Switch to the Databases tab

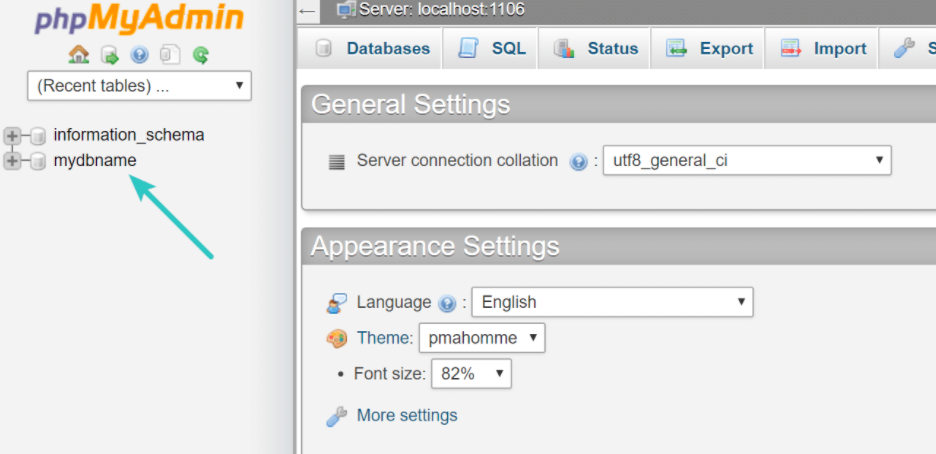click(372, 48)
